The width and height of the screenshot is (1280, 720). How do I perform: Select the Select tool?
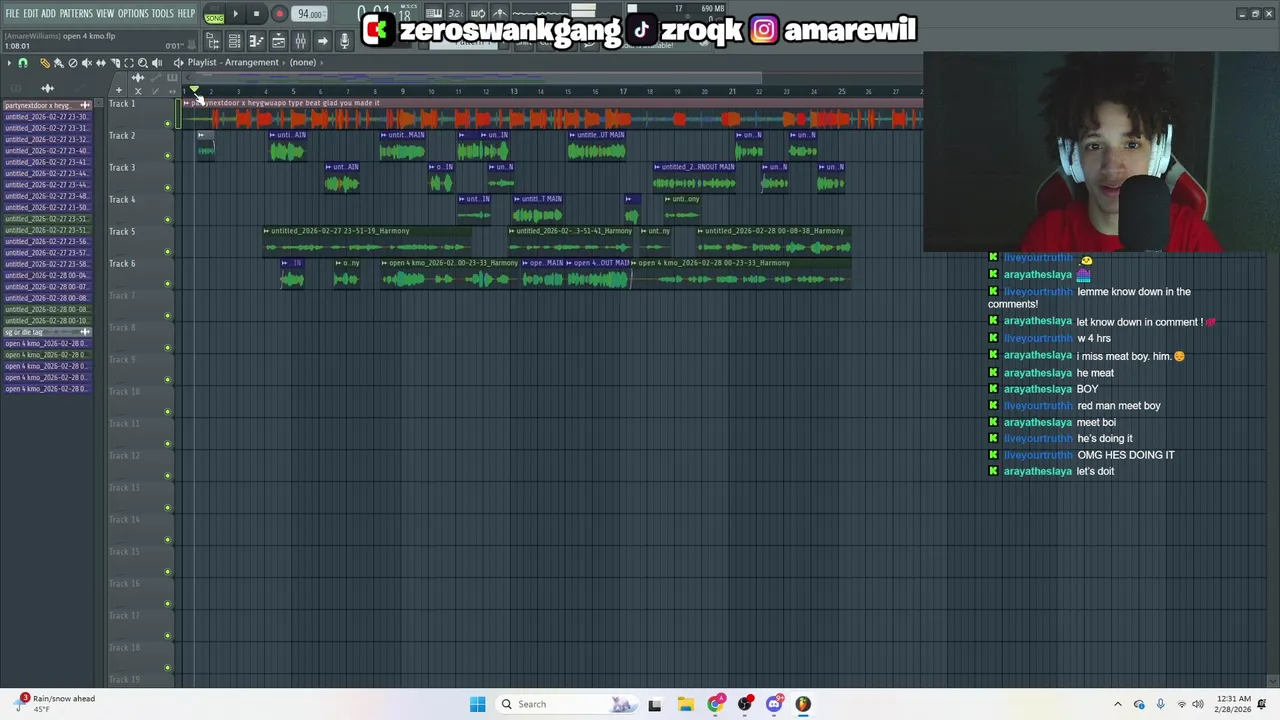128,63
